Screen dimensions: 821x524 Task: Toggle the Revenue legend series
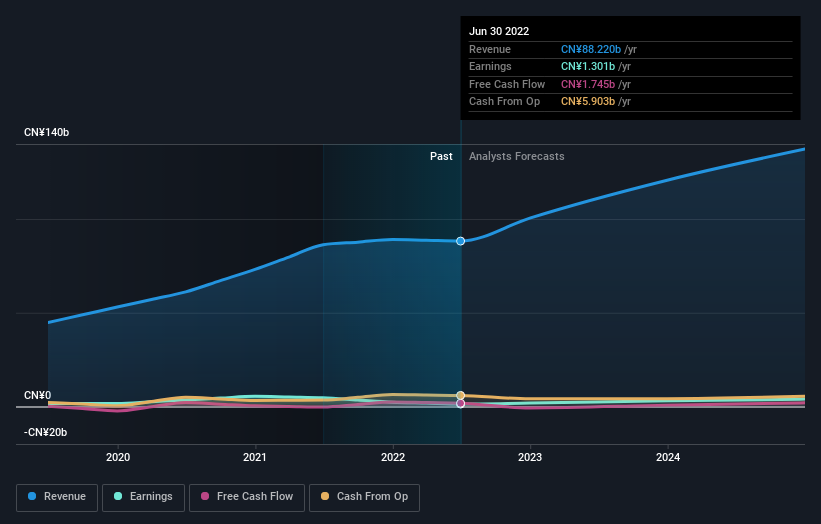point(57,497)
